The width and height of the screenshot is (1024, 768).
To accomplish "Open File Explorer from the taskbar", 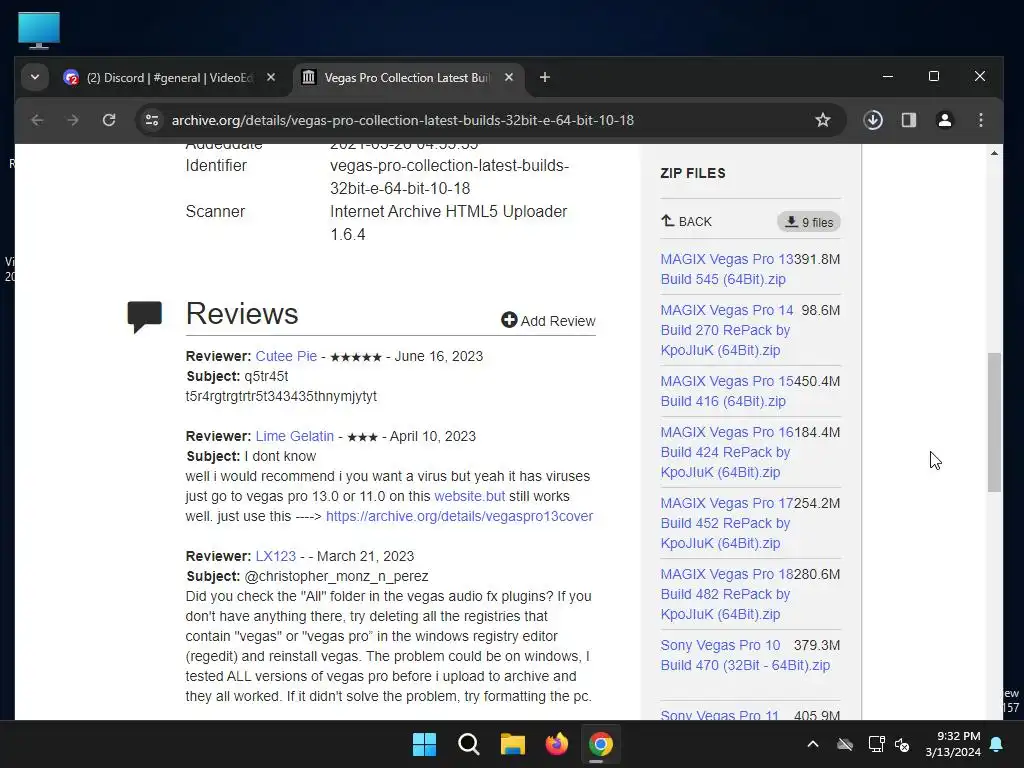I will pos(513,744).
